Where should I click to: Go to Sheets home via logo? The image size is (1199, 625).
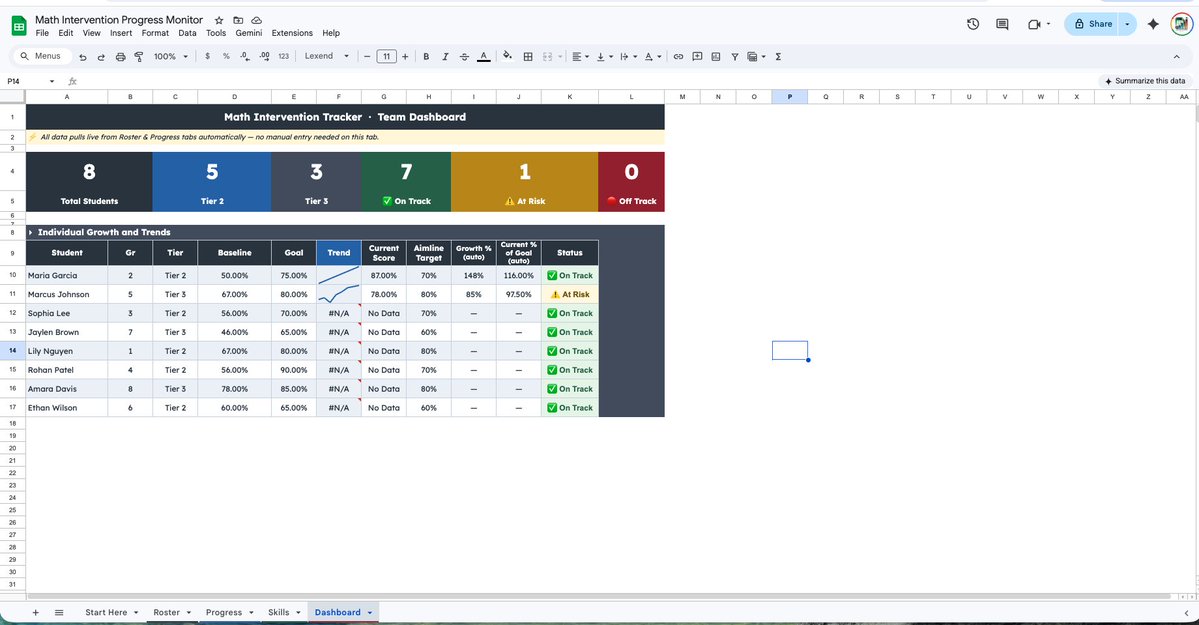pyautogui.click(x=19, y=26)
